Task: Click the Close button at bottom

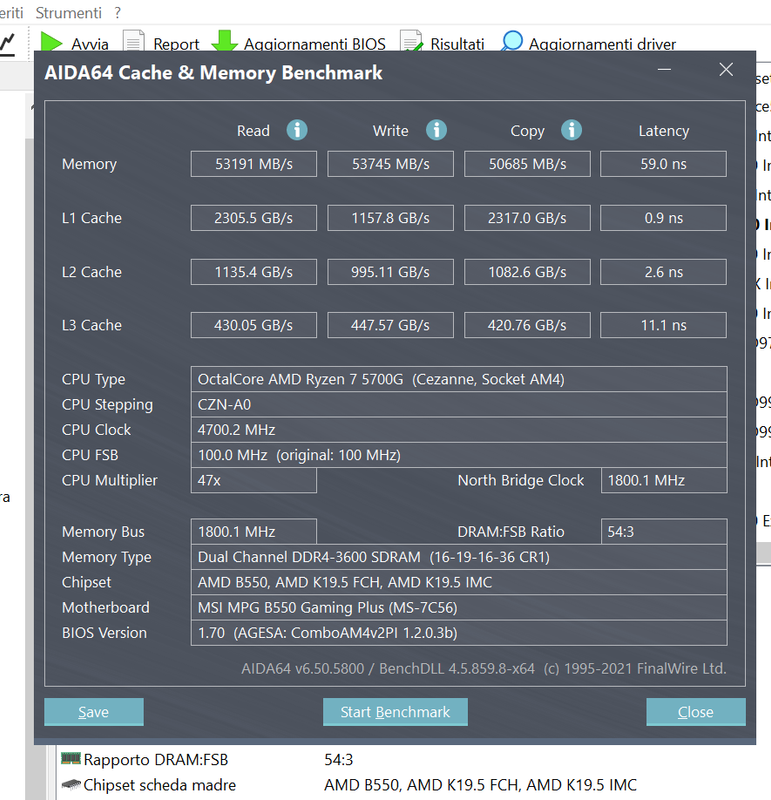Action: pyautogui.click(x=695, y=712)
